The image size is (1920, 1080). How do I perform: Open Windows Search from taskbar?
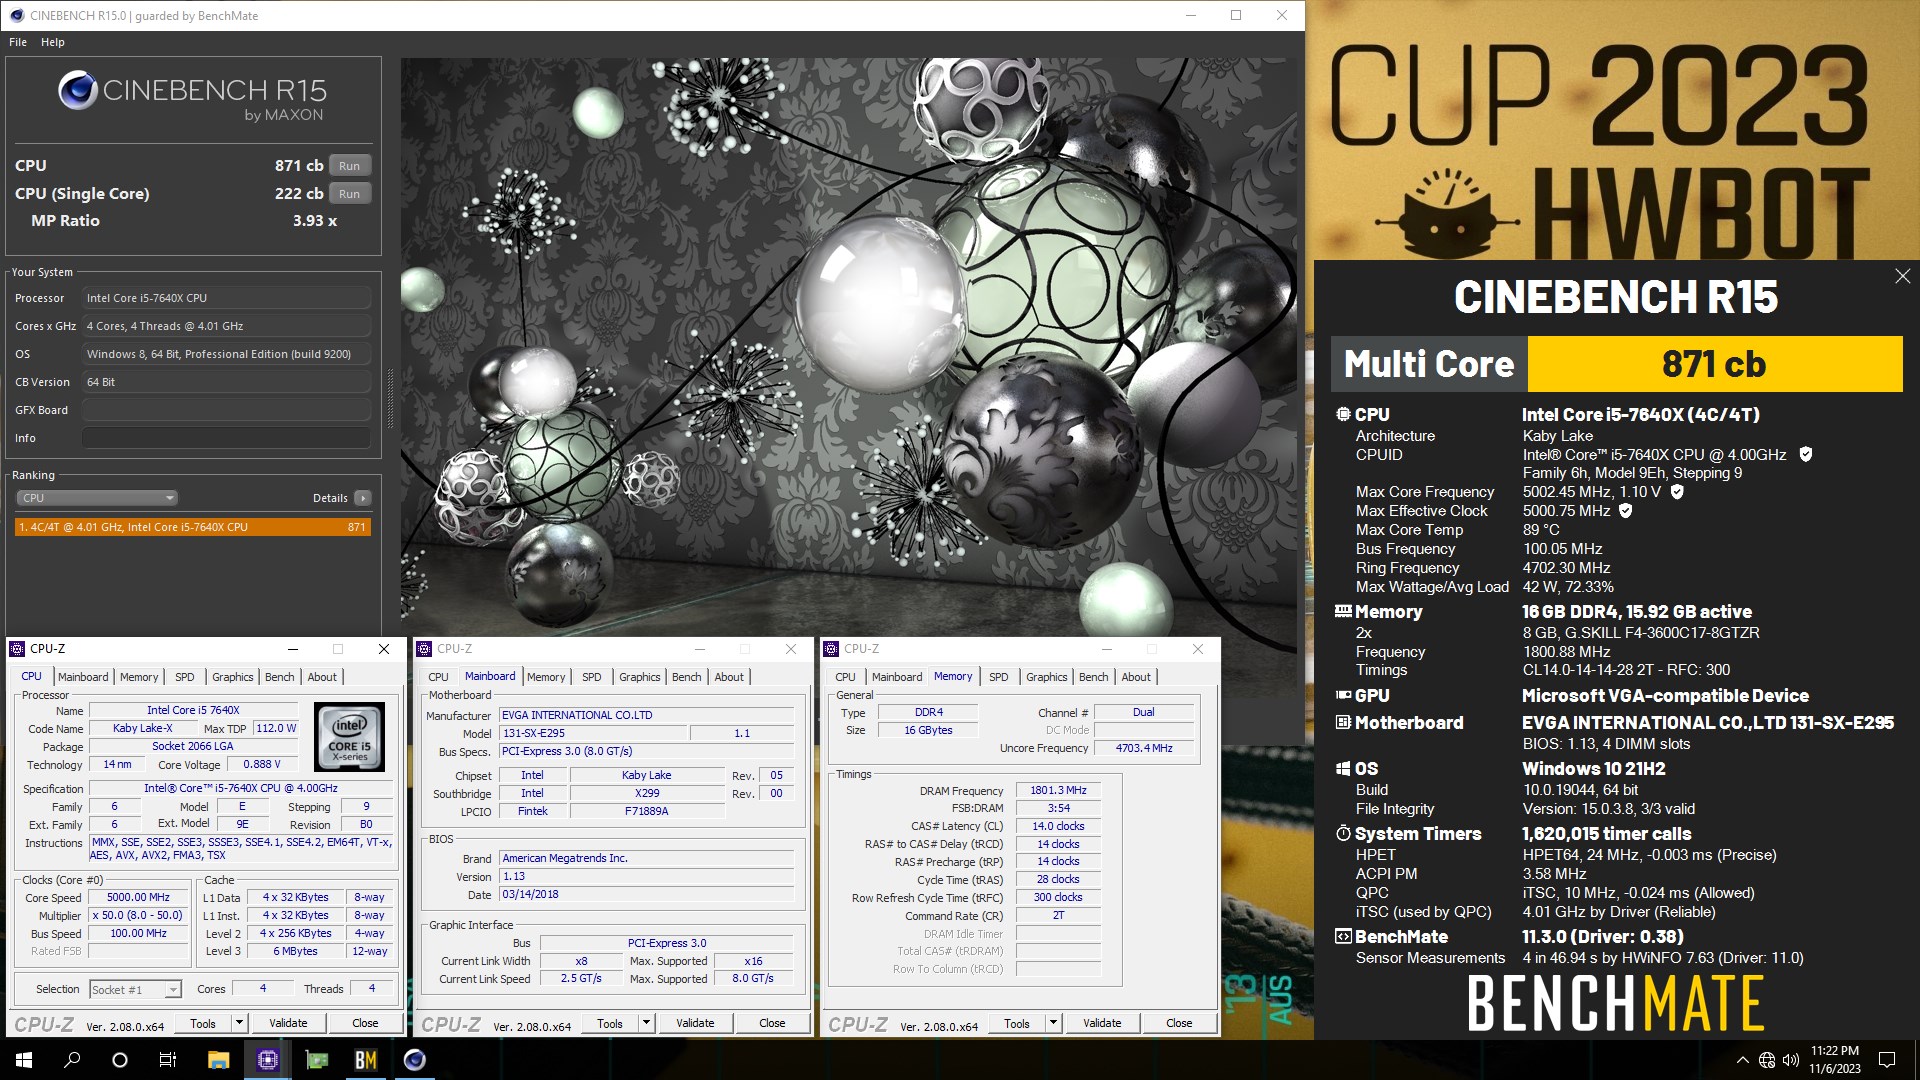click(72, 1060)
